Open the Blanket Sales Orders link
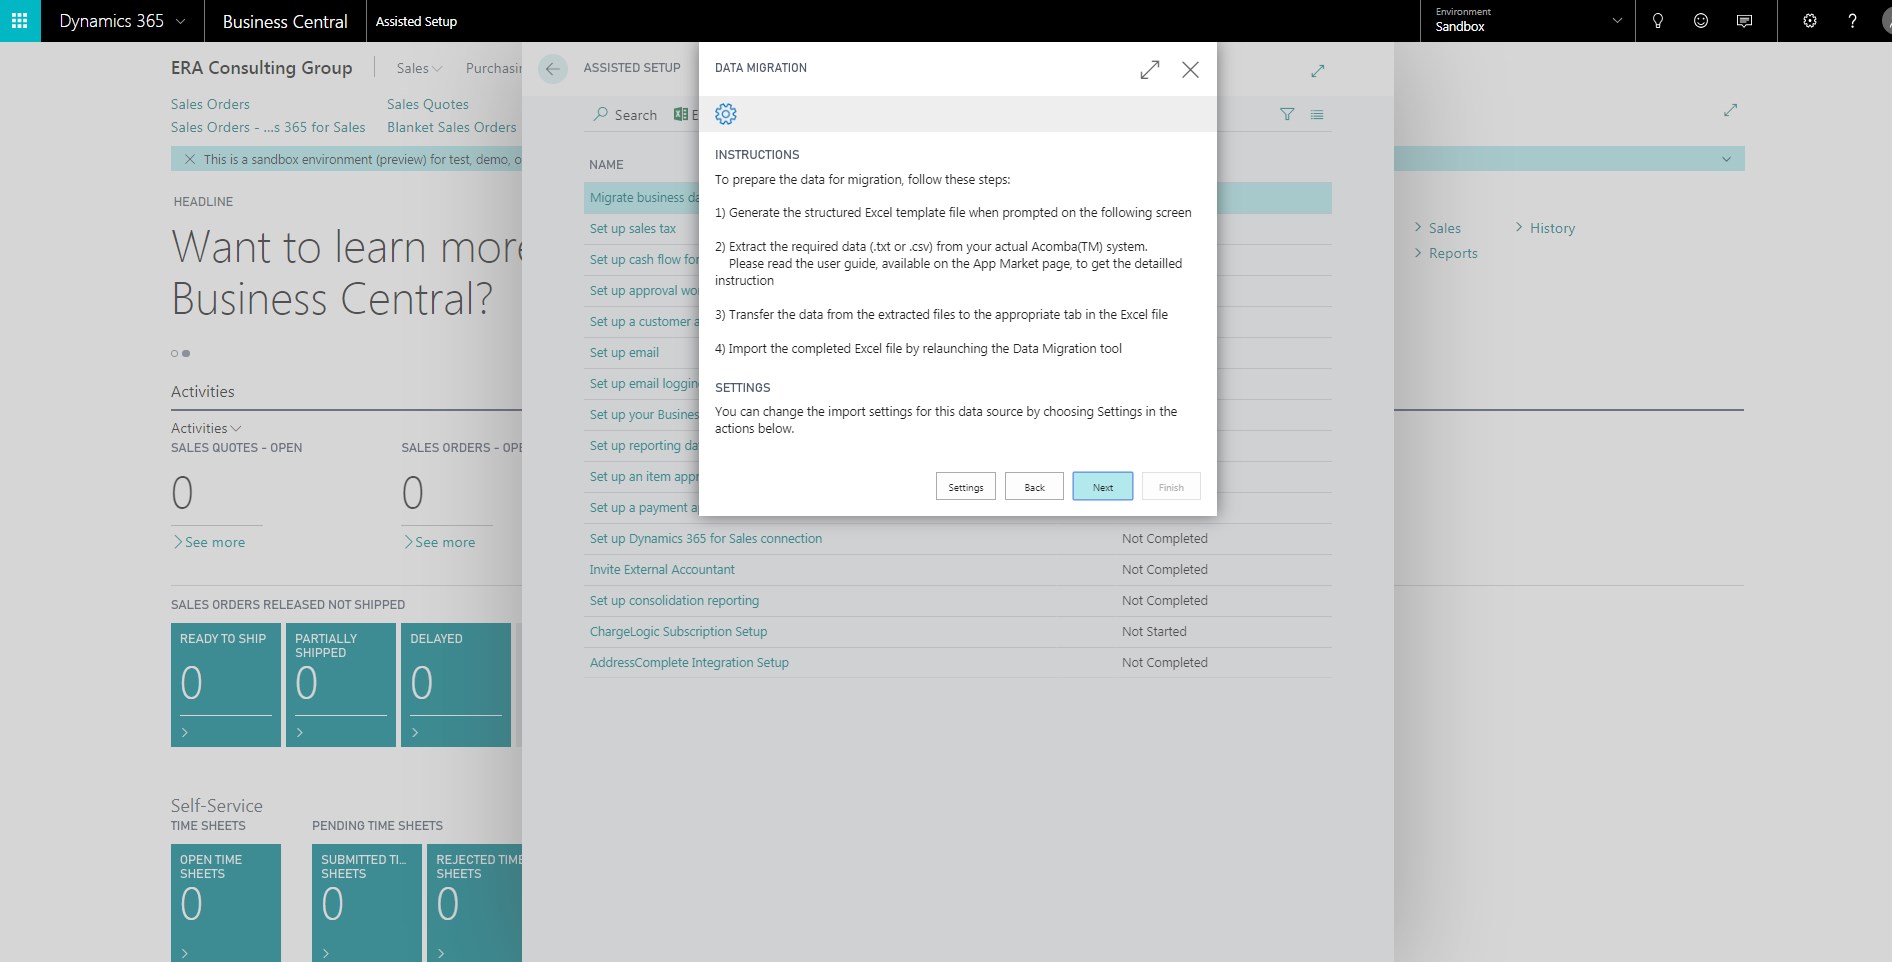 pyautogui.click(x=452, y=127)
